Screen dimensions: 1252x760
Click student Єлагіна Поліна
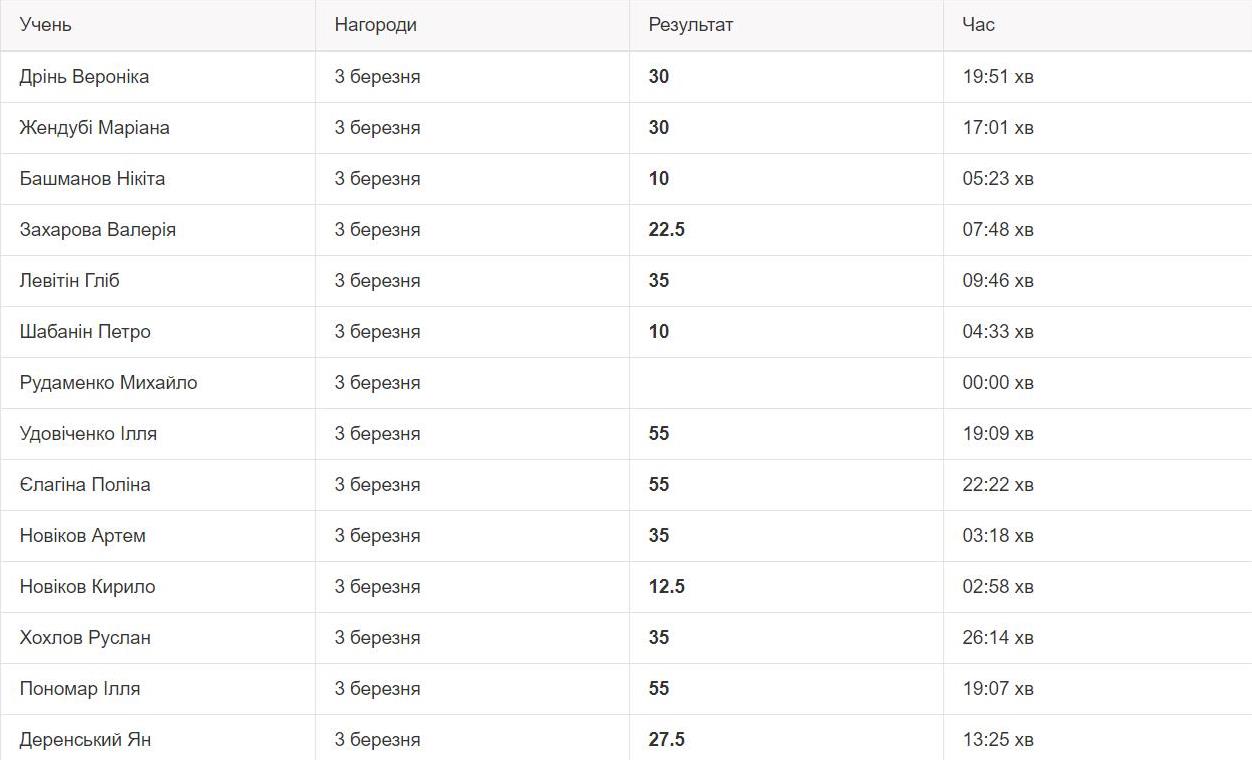point(85,485)
